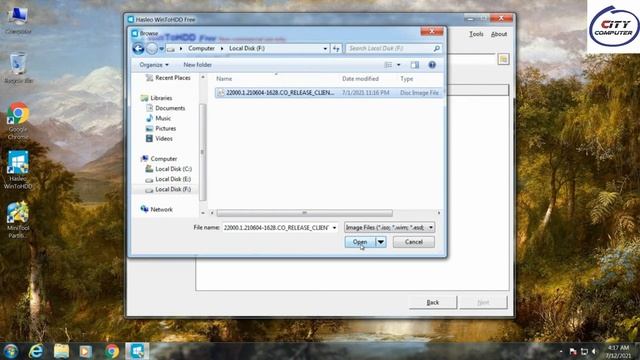Select Local Disk (C:) in navigation pane
The image size is (640, 360).
pos(169,169)
